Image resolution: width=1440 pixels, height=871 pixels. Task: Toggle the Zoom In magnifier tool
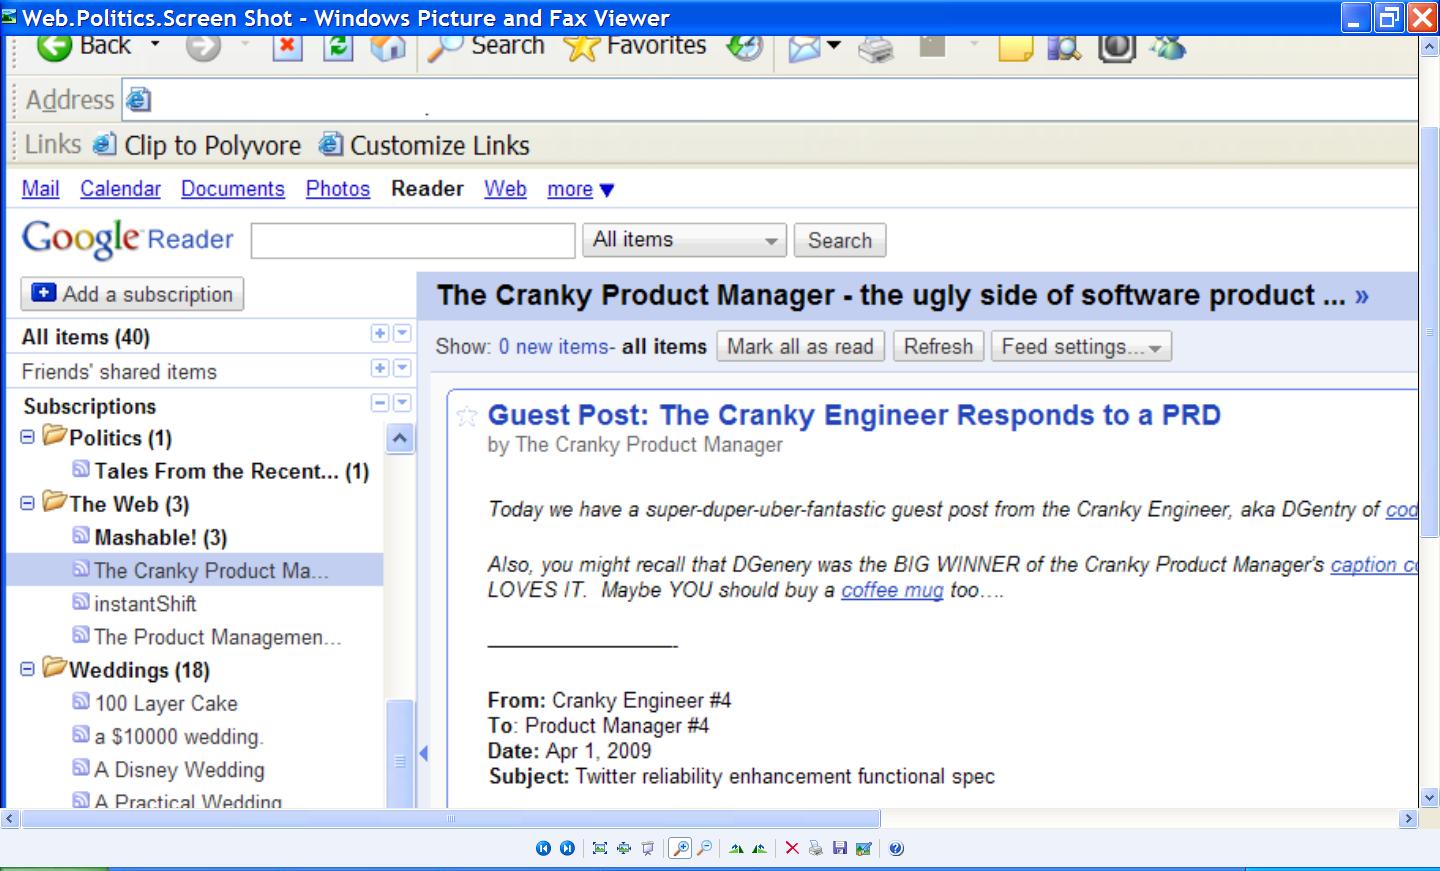coord(680,848)
